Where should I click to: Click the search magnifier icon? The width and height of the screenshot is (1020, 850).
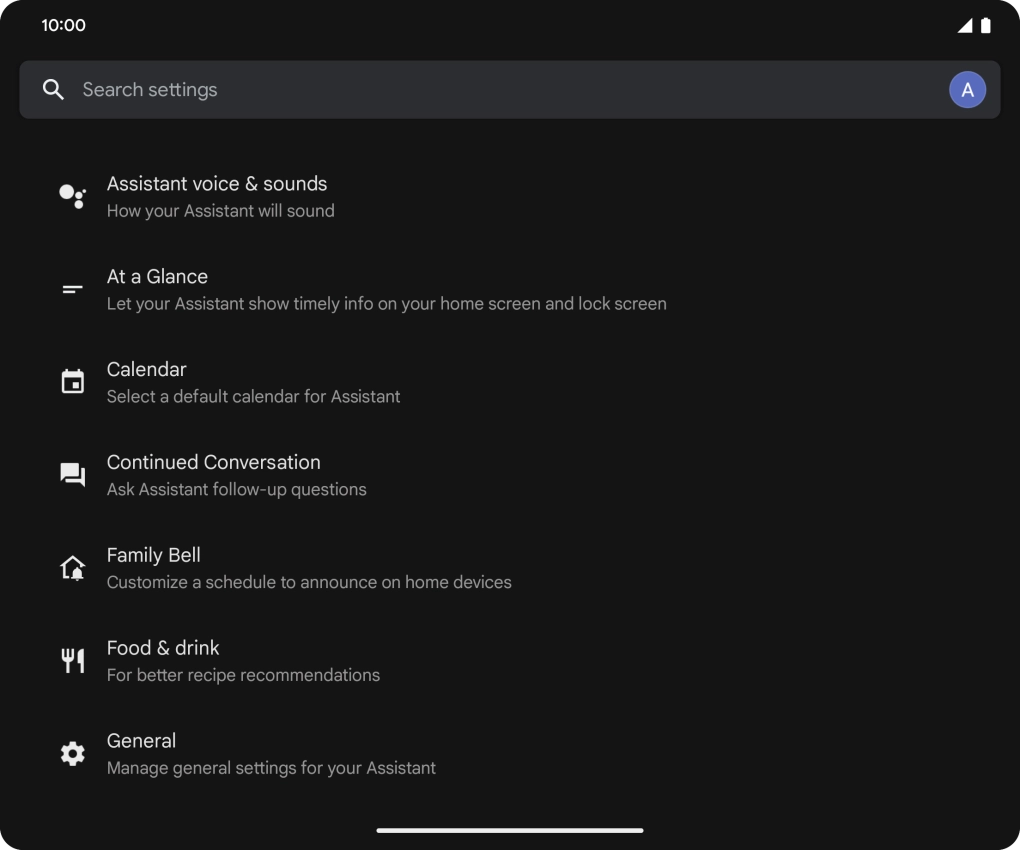click(x=53, y=90)
